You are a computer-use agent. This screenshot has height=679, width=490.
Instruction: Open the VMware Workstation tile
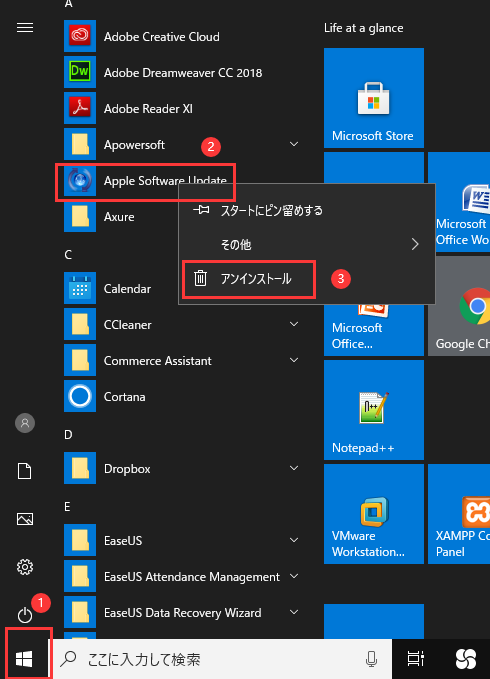(374, 514)
